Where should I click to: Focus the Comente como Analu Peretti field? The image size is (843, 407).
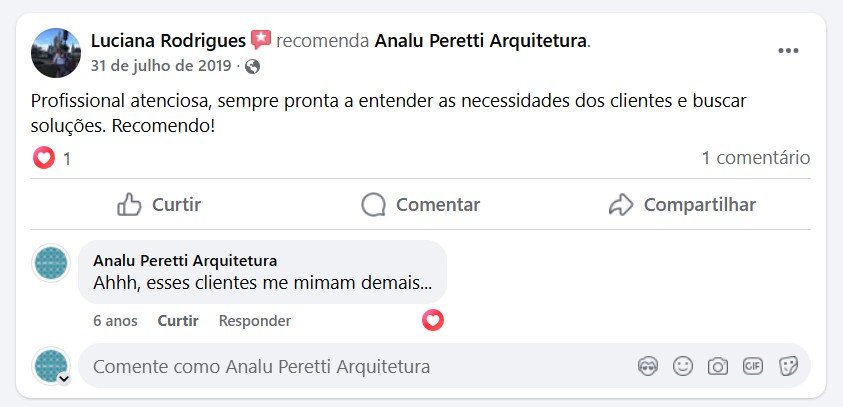pyautogui.click(x=350, y=367)
